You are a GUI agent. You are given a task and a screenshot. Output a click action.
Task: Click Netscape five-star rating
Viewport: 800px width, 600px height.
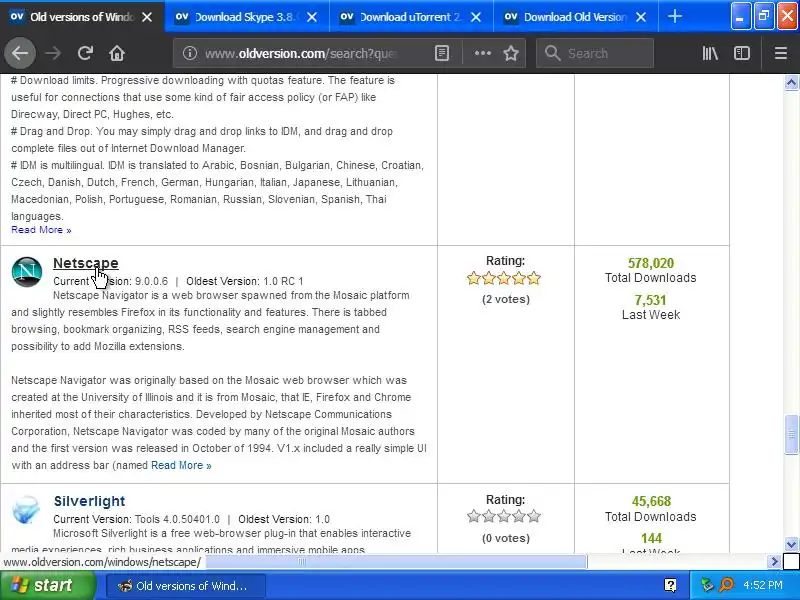pyautogui.click(x=504, y=279)
